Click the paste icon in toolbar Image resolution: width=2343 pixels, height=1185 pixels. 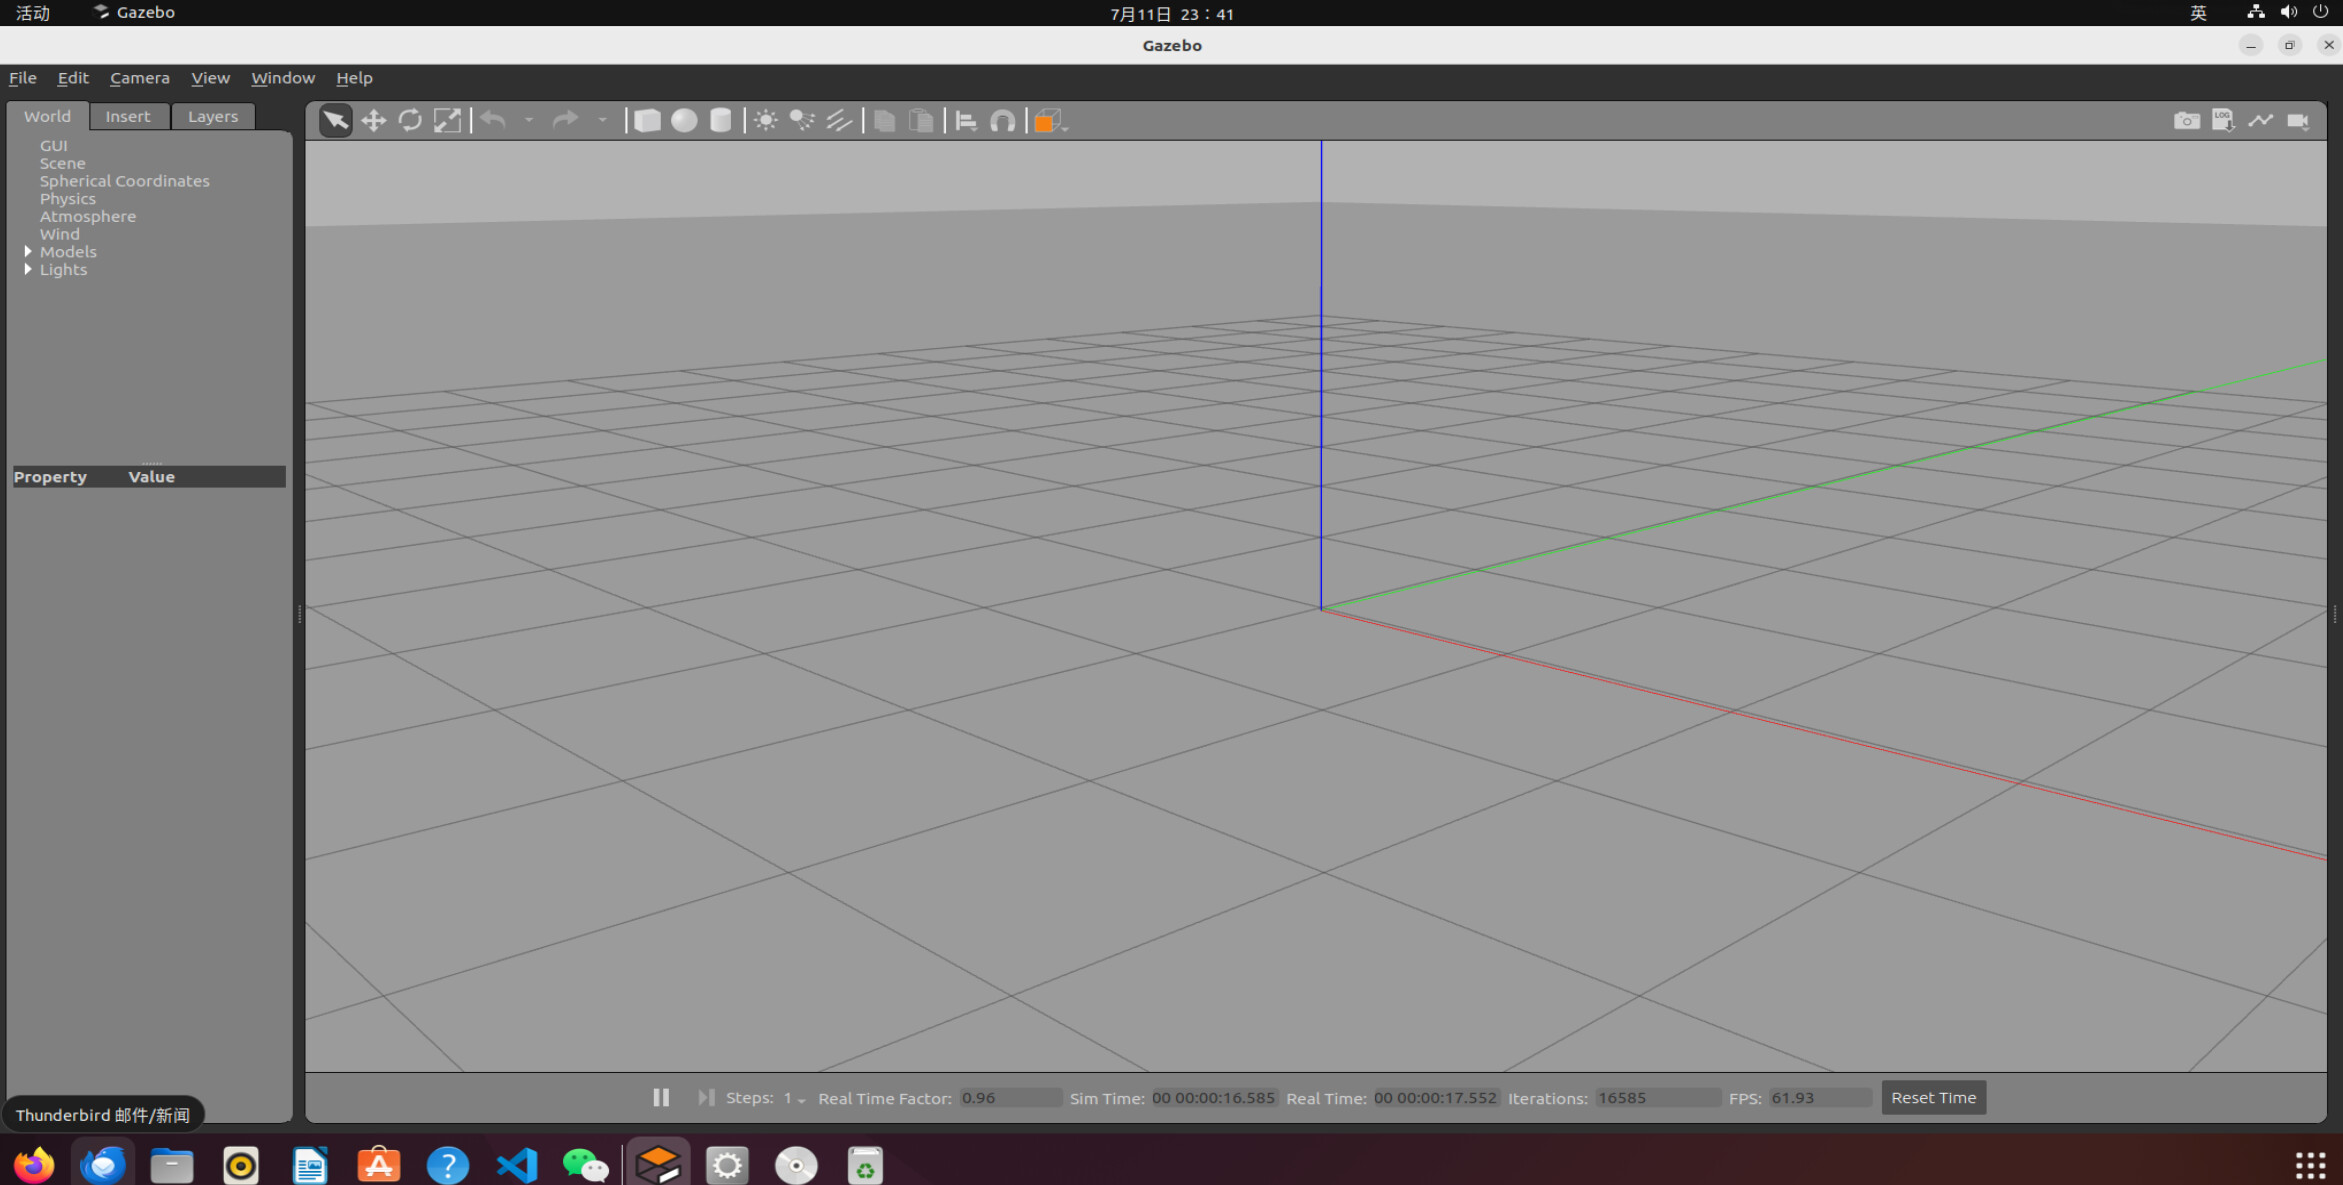921,121
